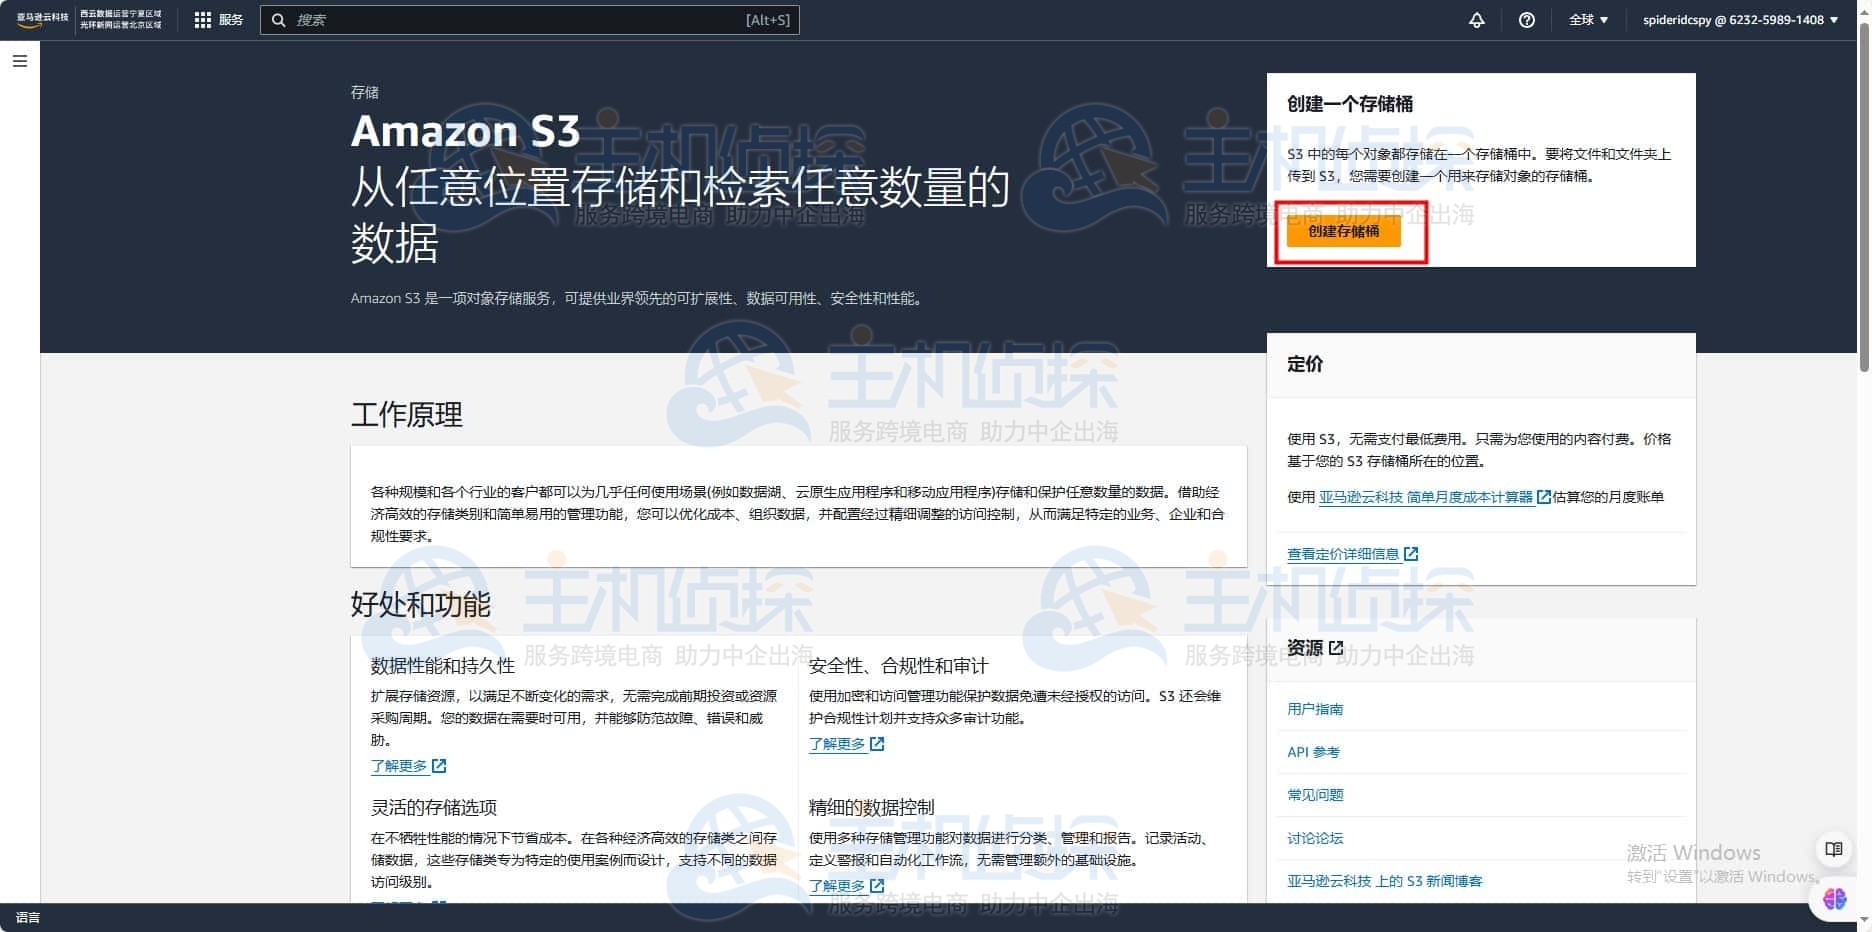Open the API 参考 link

[1312, 752]
